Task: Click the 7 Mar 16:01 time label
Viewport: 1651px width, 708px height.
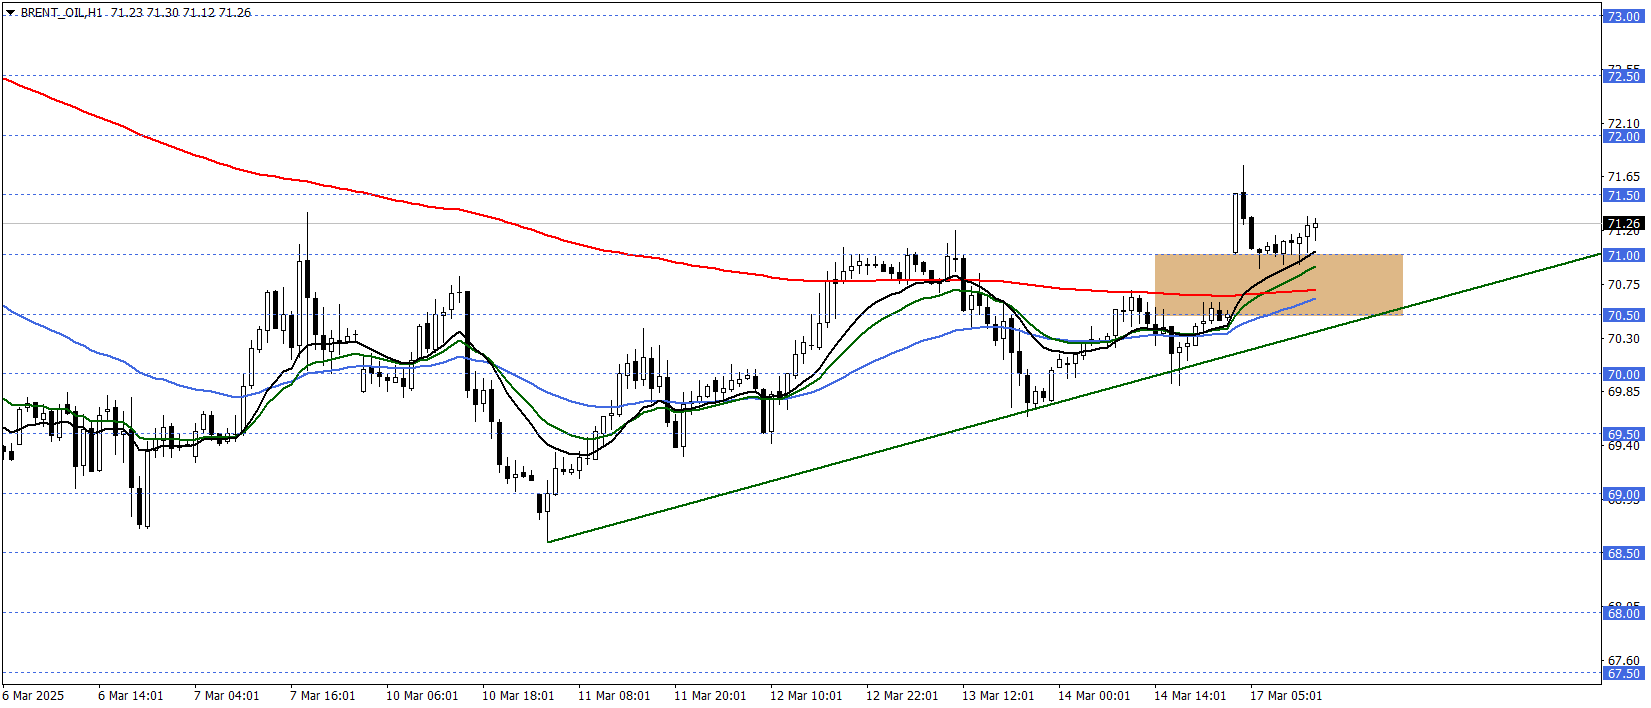Action: click(x=322, y=696)
